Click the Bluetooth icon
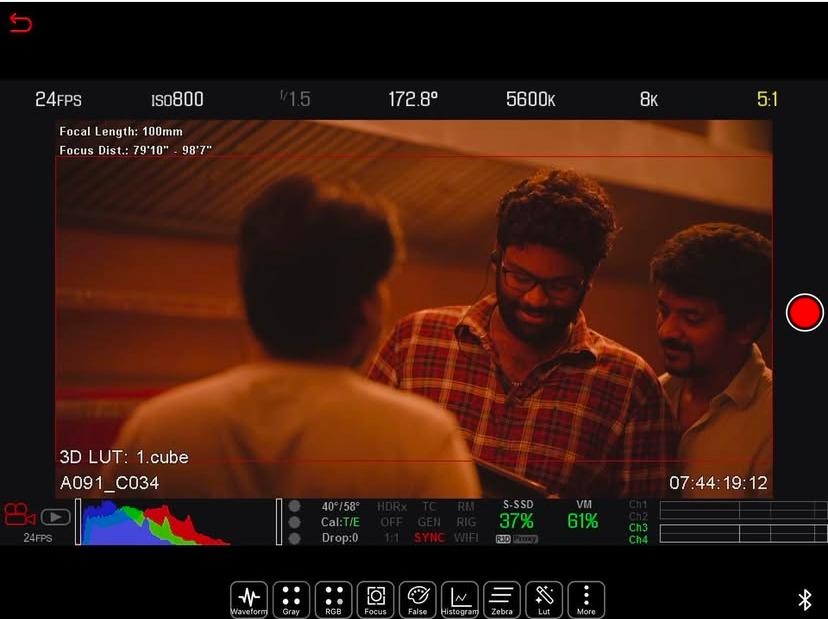The height and width of the screenshot is (619, 828). [804, 599]
